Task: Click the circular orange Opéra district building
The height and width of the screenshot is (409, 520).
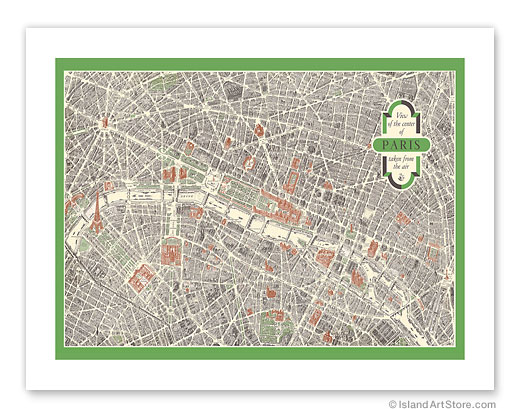Action: [249, 163]
